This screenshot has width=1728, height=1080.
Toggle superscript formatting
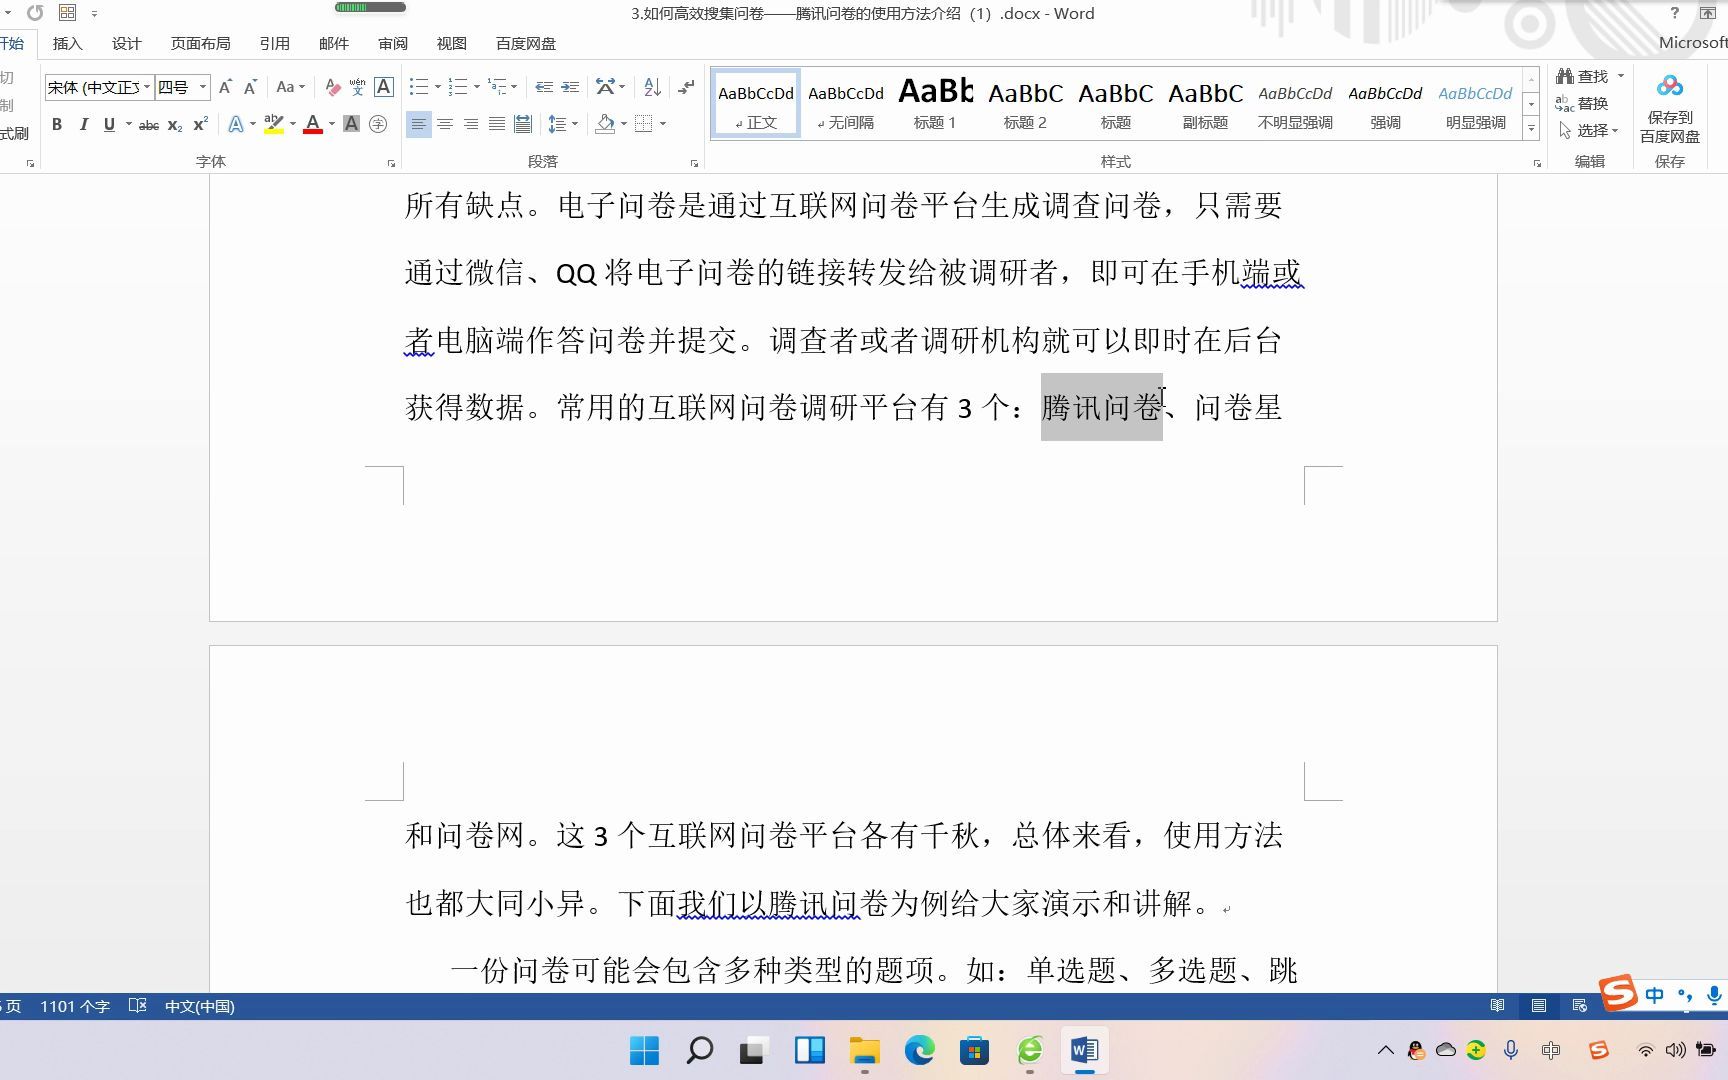pyautogui.click(x=200, y=124)
